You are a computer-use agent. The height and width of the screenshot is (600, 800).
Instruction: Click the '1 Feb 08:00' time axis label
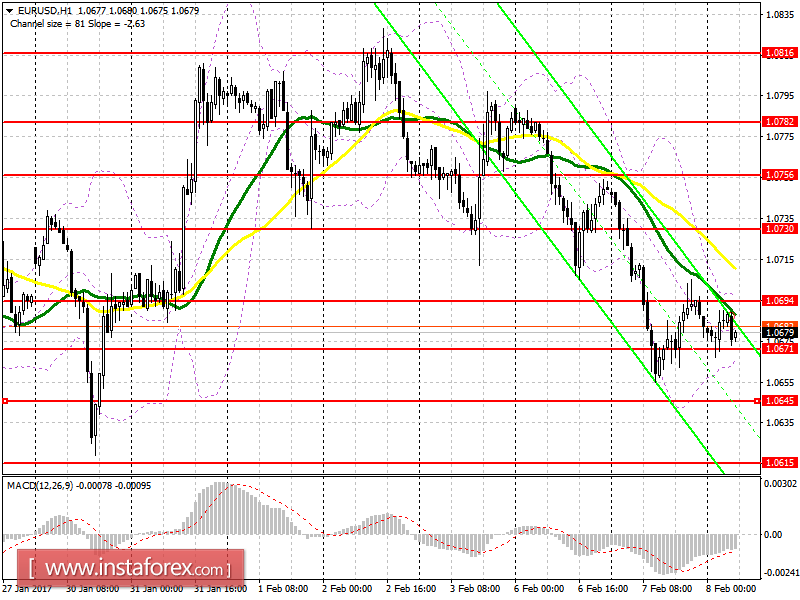(x=283, y=589)
